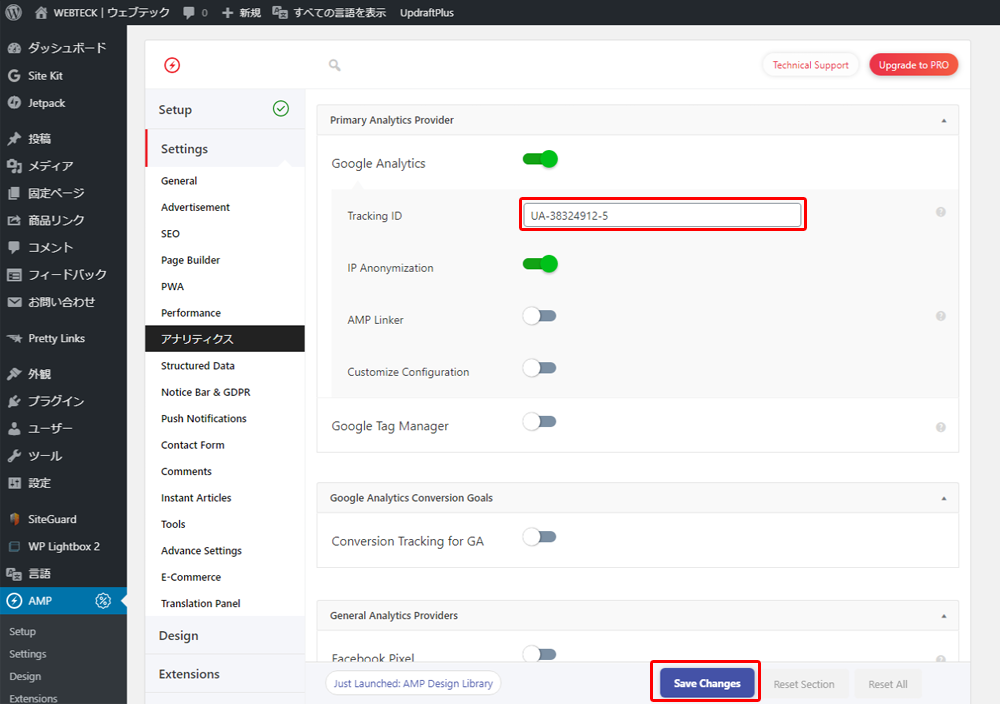Click the product links icon
This screenshot has width=1000, height=704.
(14, 221)
